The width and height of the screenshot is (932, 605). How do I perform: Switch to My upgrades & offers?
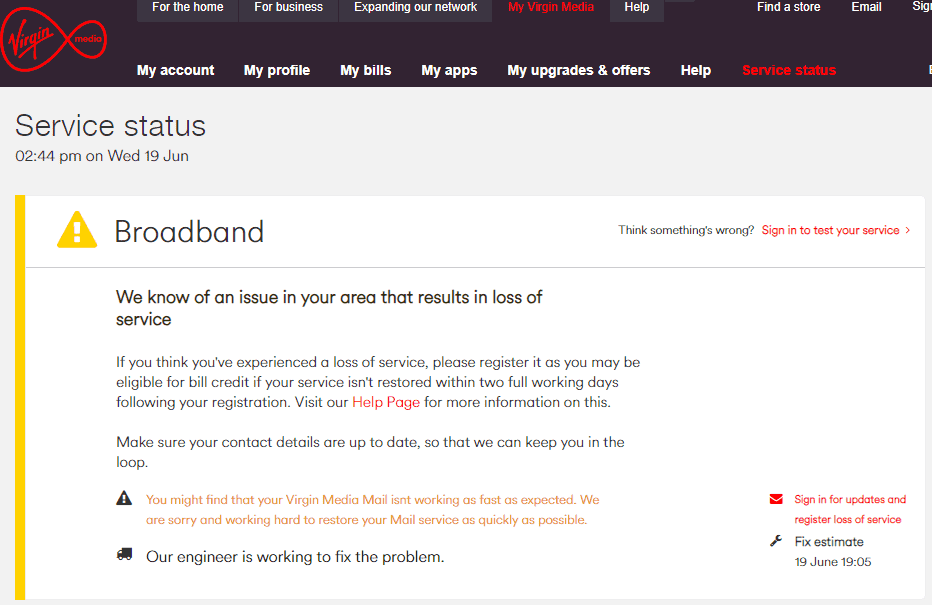(578, 70)
